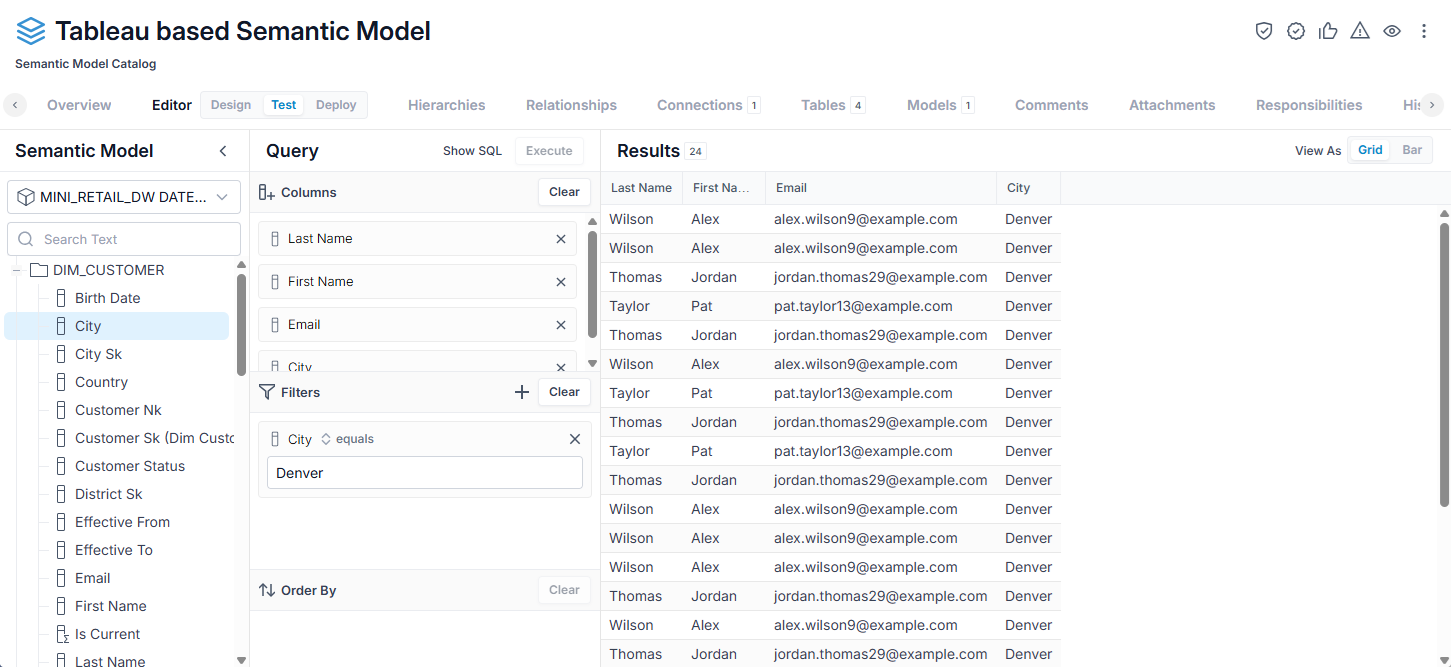Select City Sk field in tree
The height and width of the screenshot is (667, 1451).
coord(98,354)
